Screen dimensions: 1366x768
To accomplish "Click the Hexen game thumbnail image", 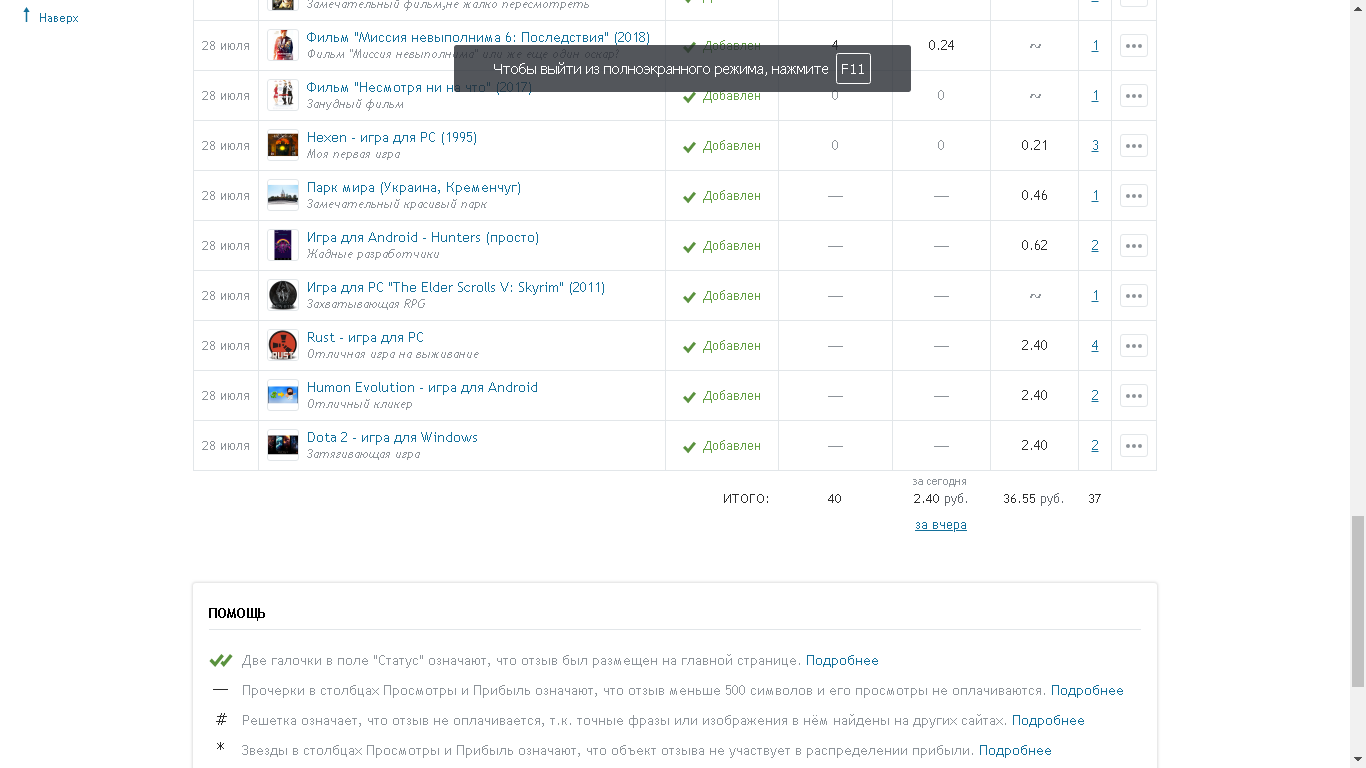I will click(x=283, y=146).
